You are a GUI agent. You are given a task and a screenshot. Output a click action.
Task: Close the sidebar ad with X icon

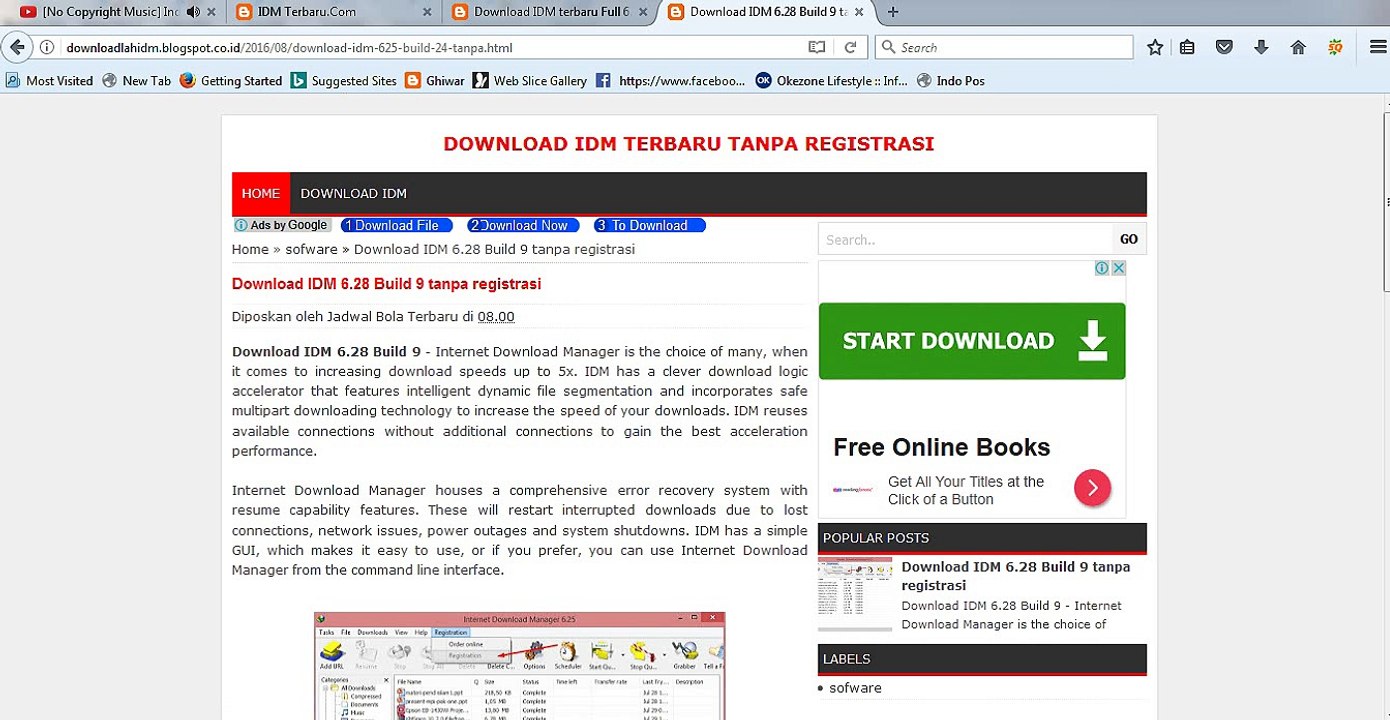(x=1118, y=268)
